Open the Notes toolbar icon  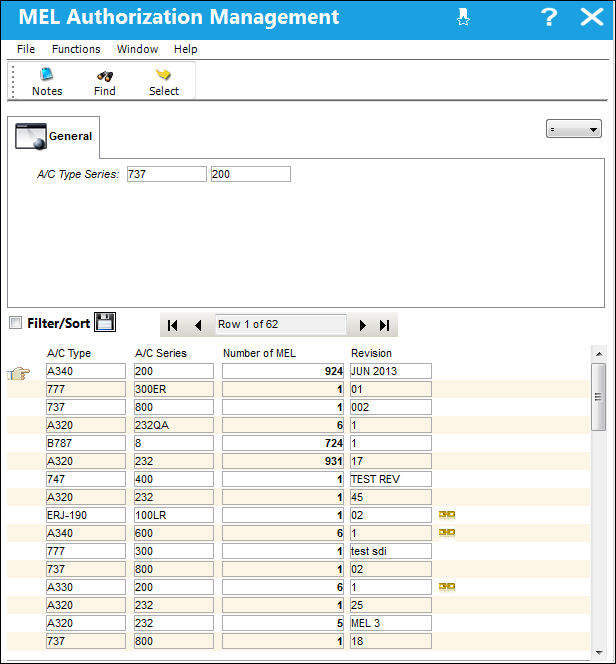coord(47,82)
